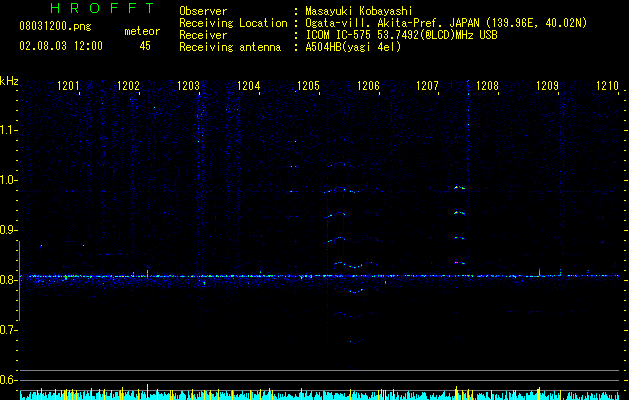Click the gray vertical range bar beside 0.8 kHz
Screen dimensions: 629x400
(x=20, y=281)
